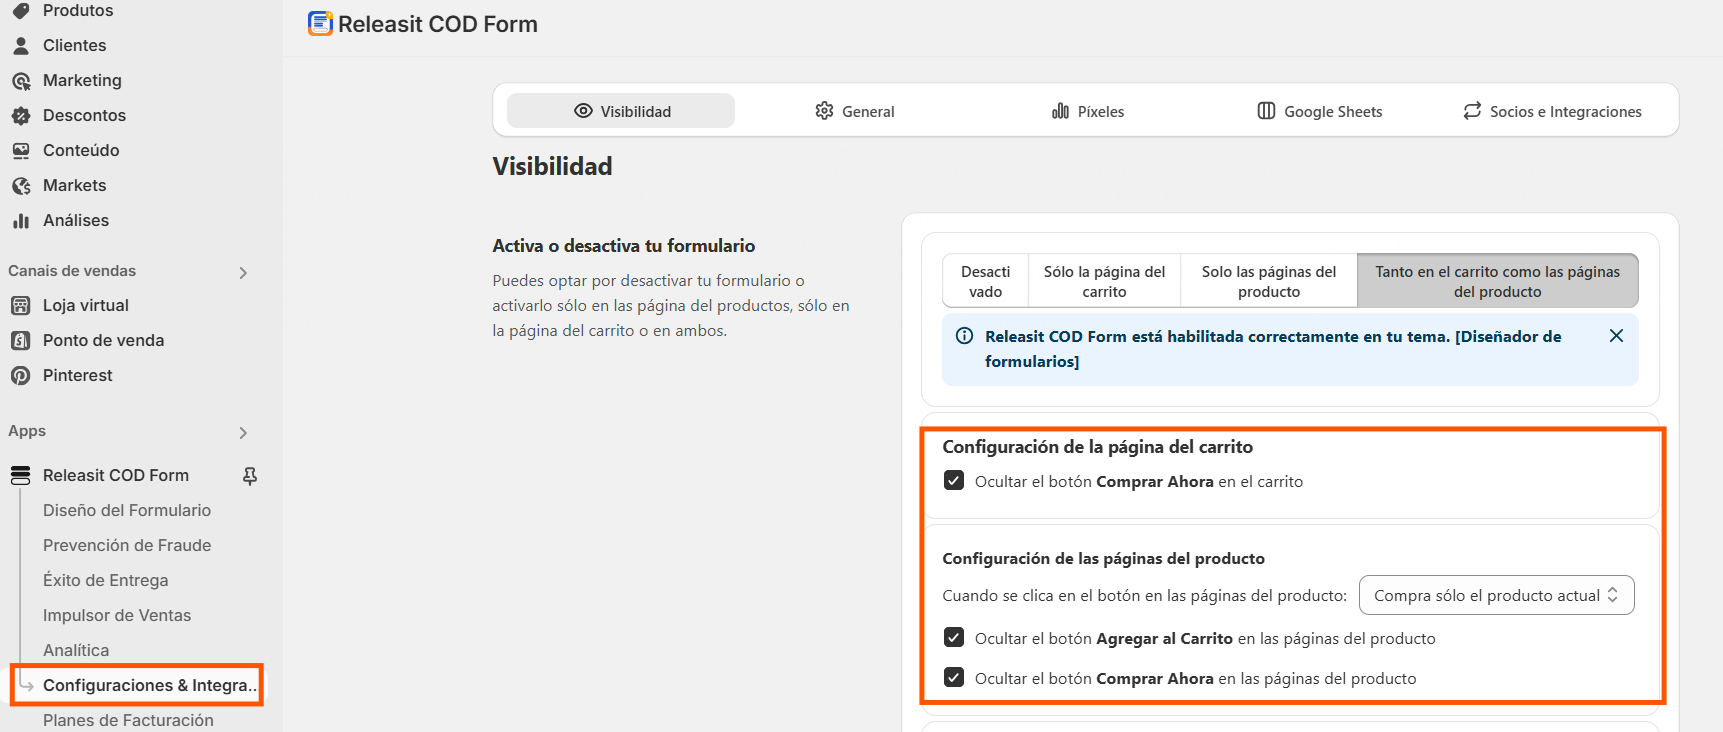
Task: Open the Socios e Integraciones tab
Action: click(x=1552, y=111)
